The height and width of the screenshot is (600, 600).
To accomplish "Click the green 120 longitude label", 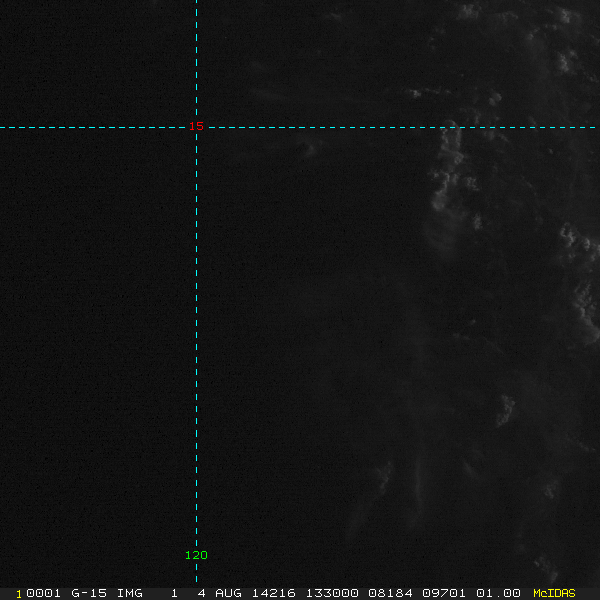I will [x=196, y=555].
